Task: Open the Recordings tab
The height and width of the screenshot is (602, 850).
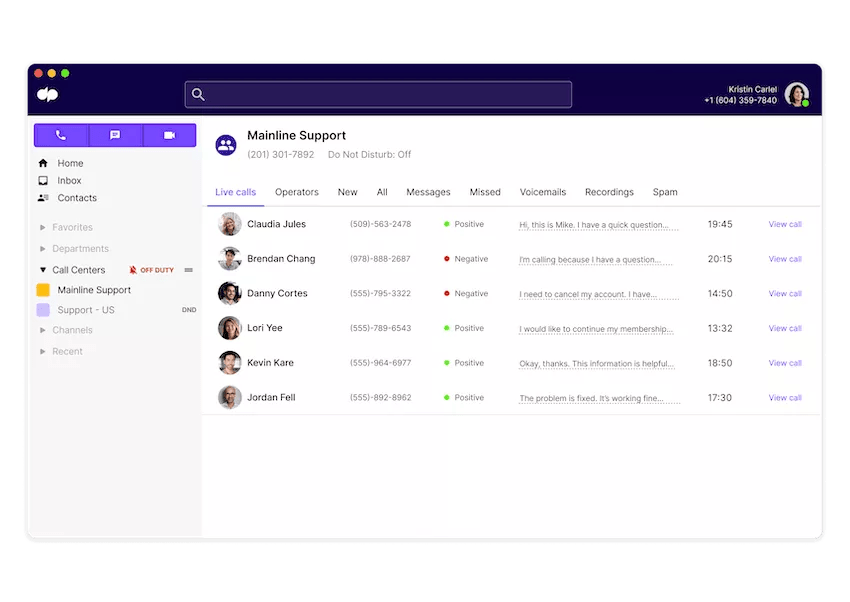Action: click(609, 192)
